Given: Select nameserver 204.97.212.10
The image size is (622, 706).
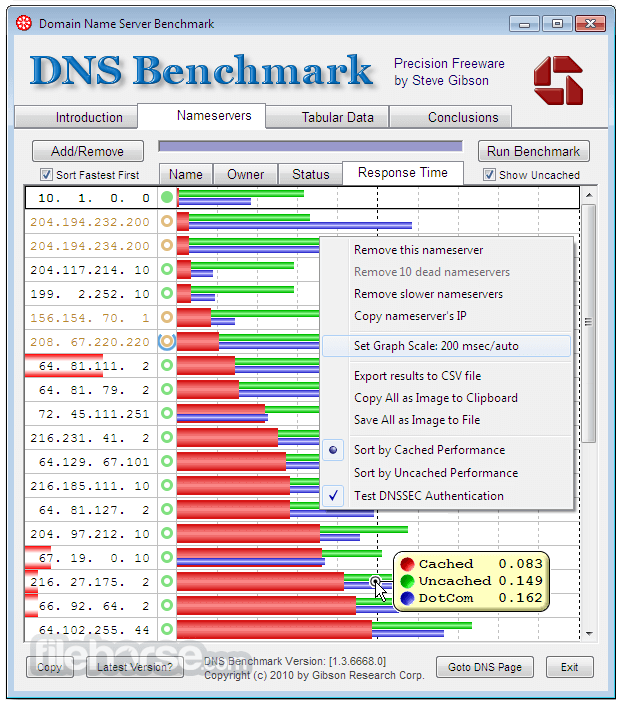Looking at the screenshot, I should (90, 534).
